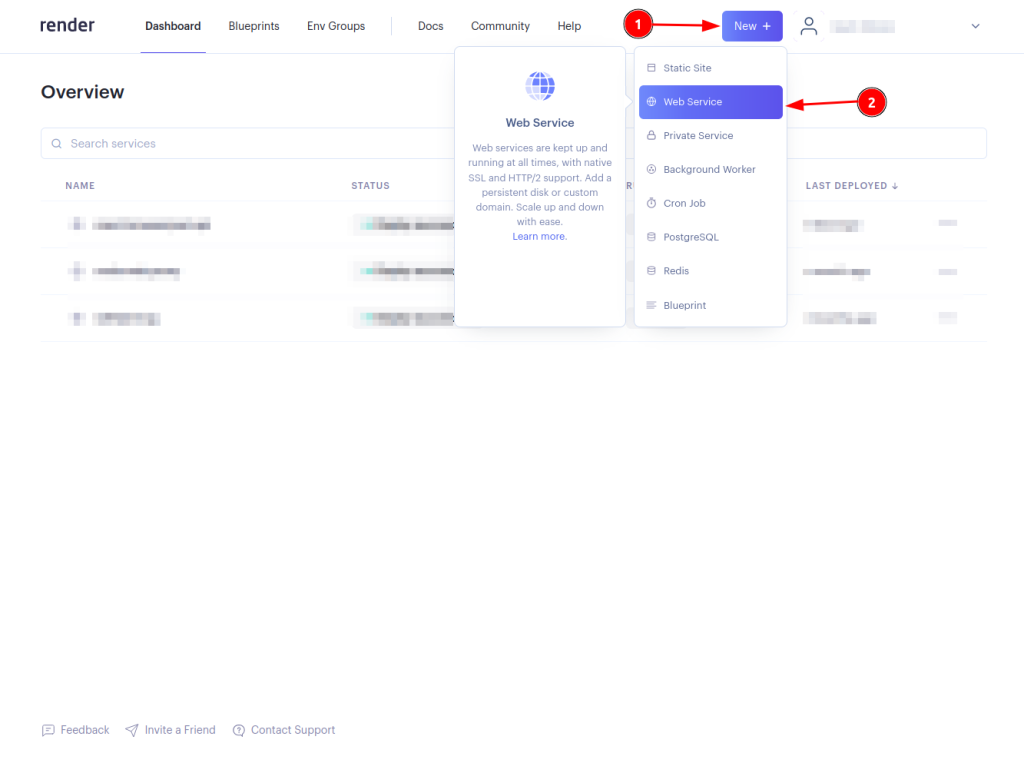Click the Static Site menu icon
Screen dimensions: 1024x763
click(x=652, y=68)
